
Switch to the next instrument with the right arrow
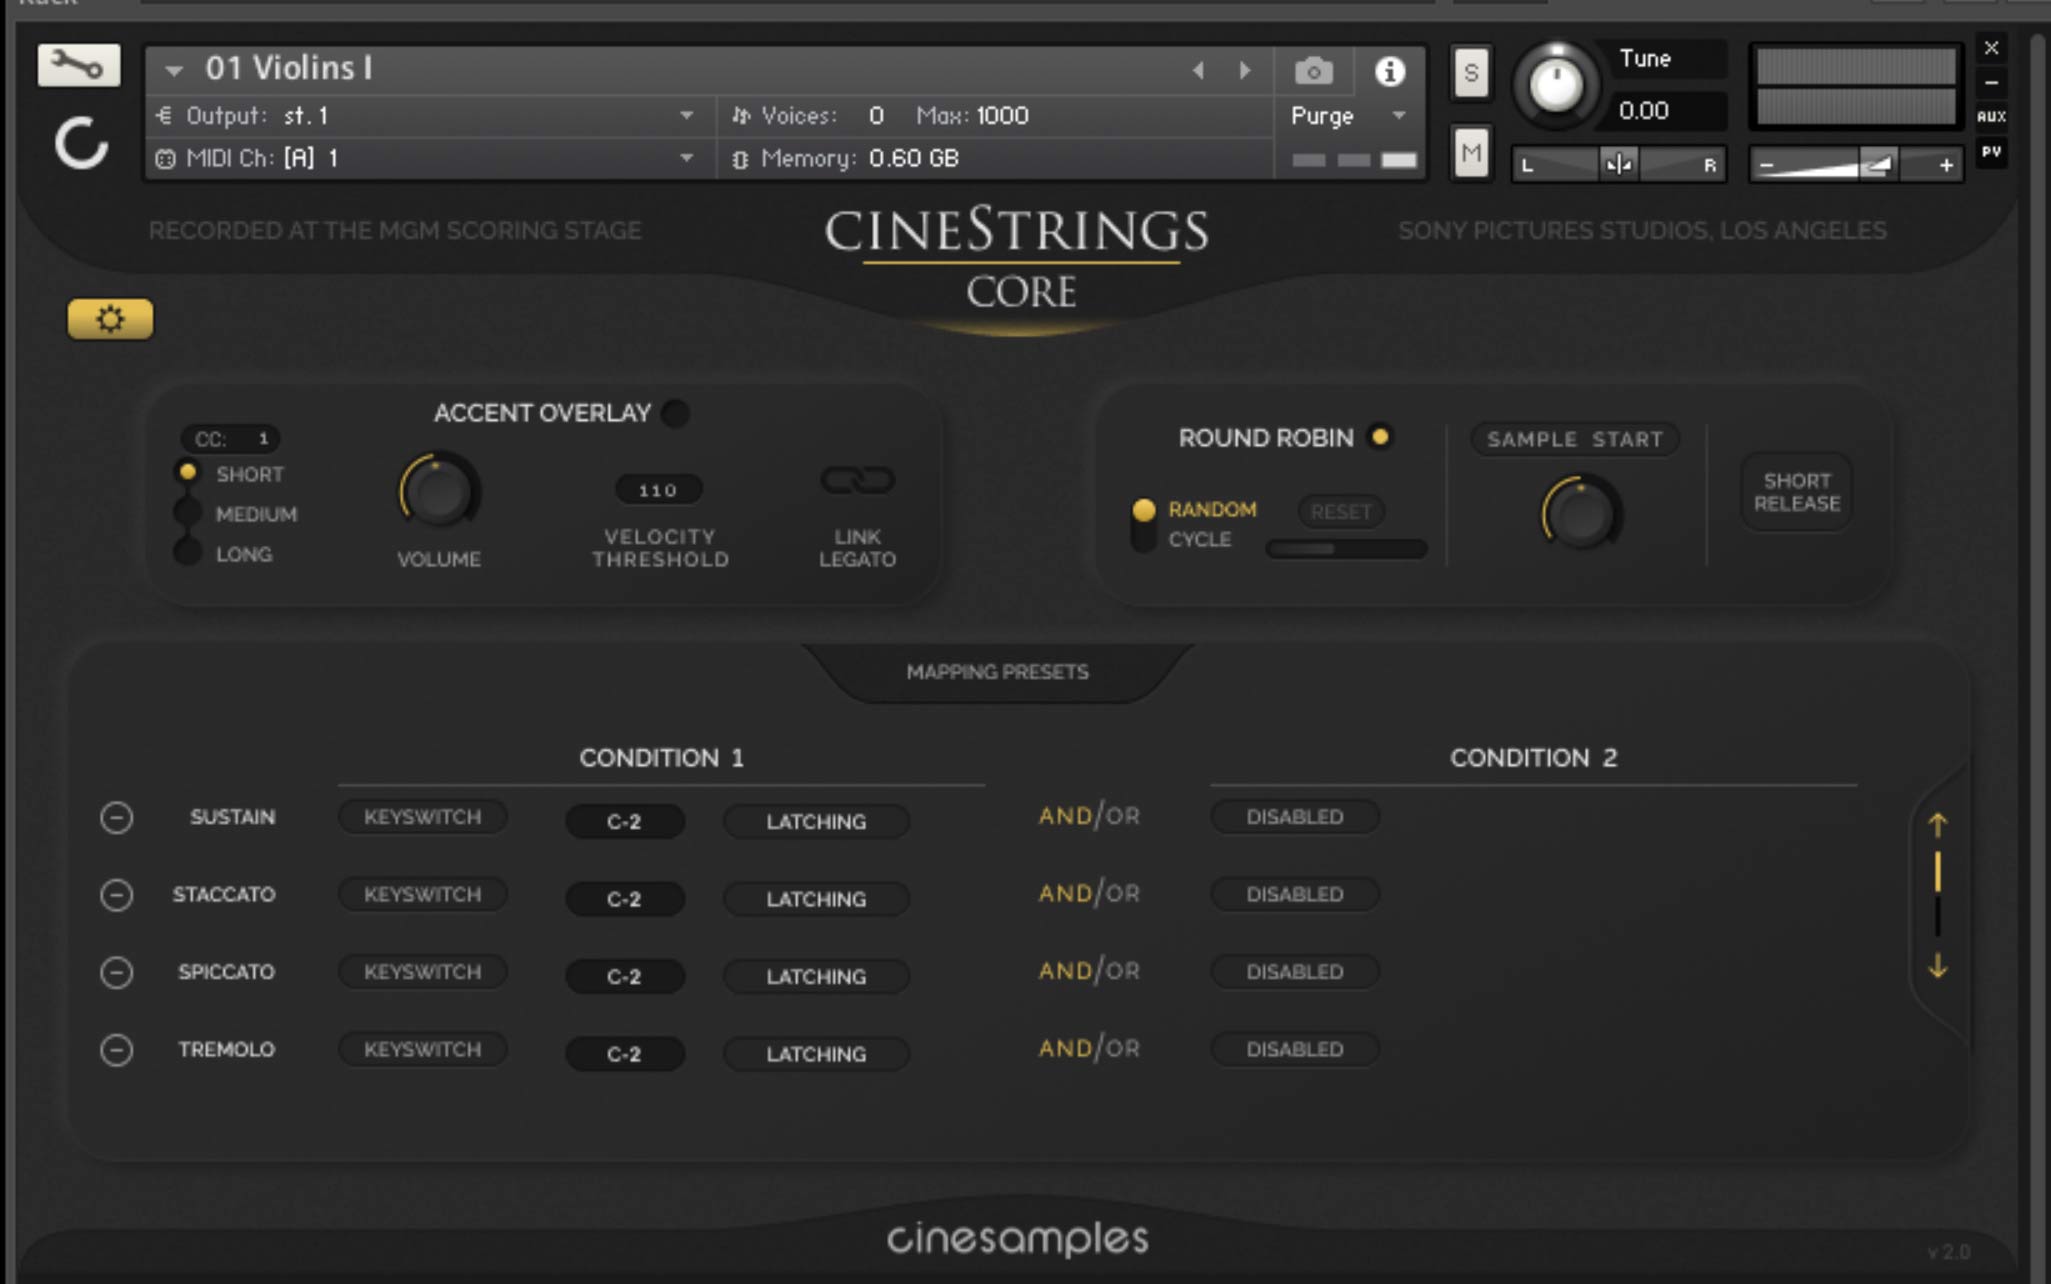(1245, 69)
